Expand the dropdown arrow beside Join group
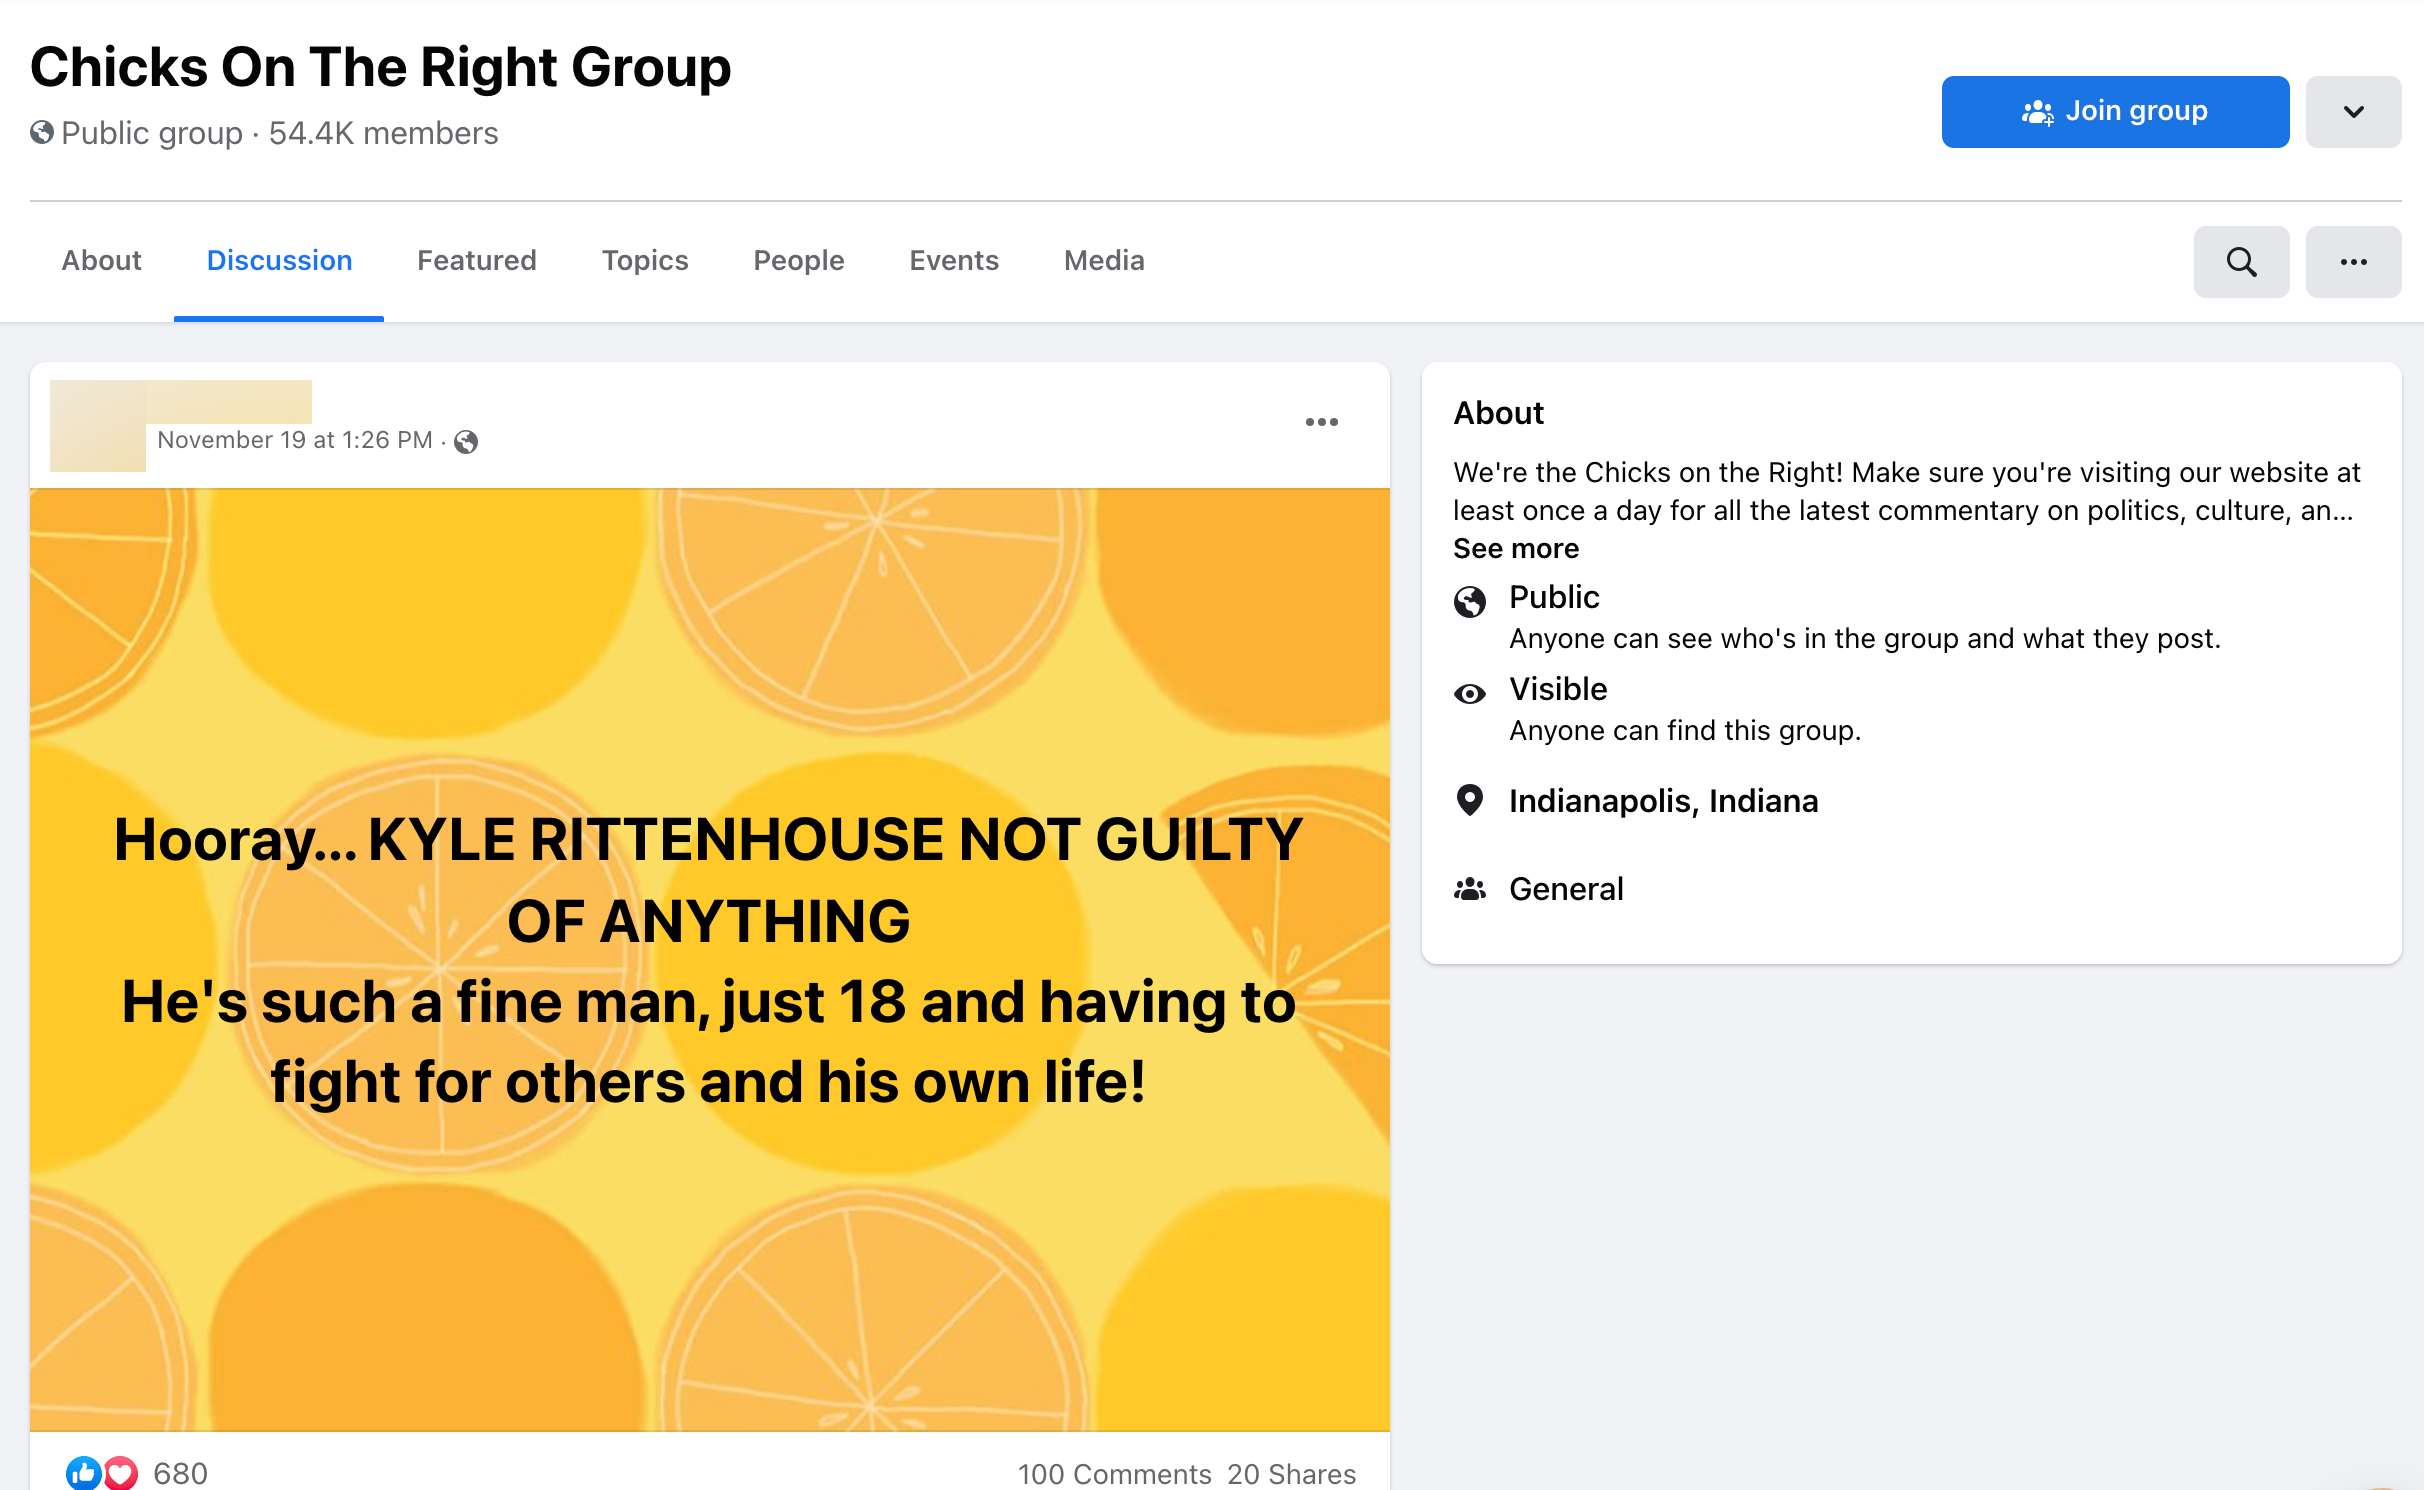Screen dimensions: 2424x1490 coord(2352,112)
